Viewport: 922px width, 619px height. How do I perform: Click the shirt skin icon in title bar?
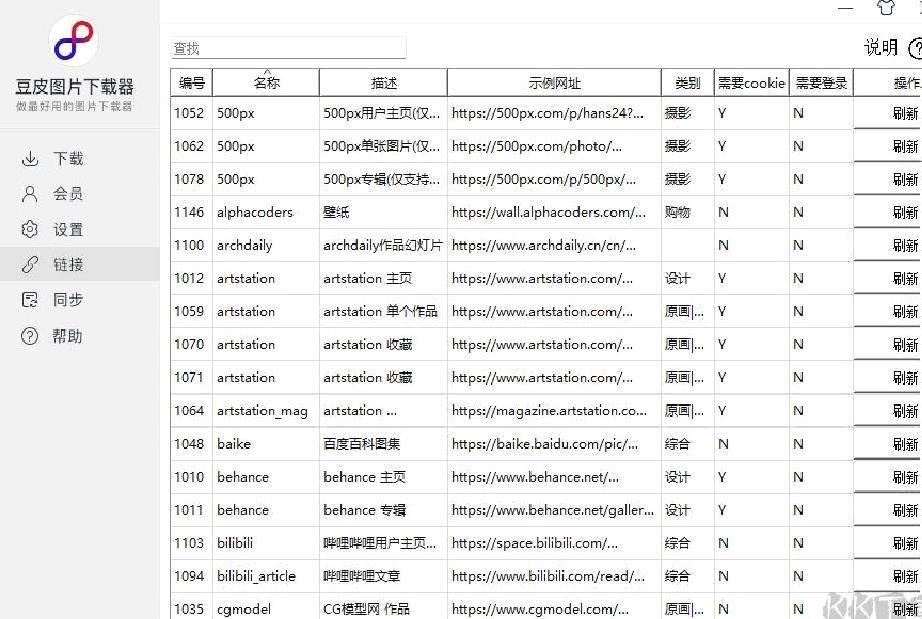tap(886, 8)
